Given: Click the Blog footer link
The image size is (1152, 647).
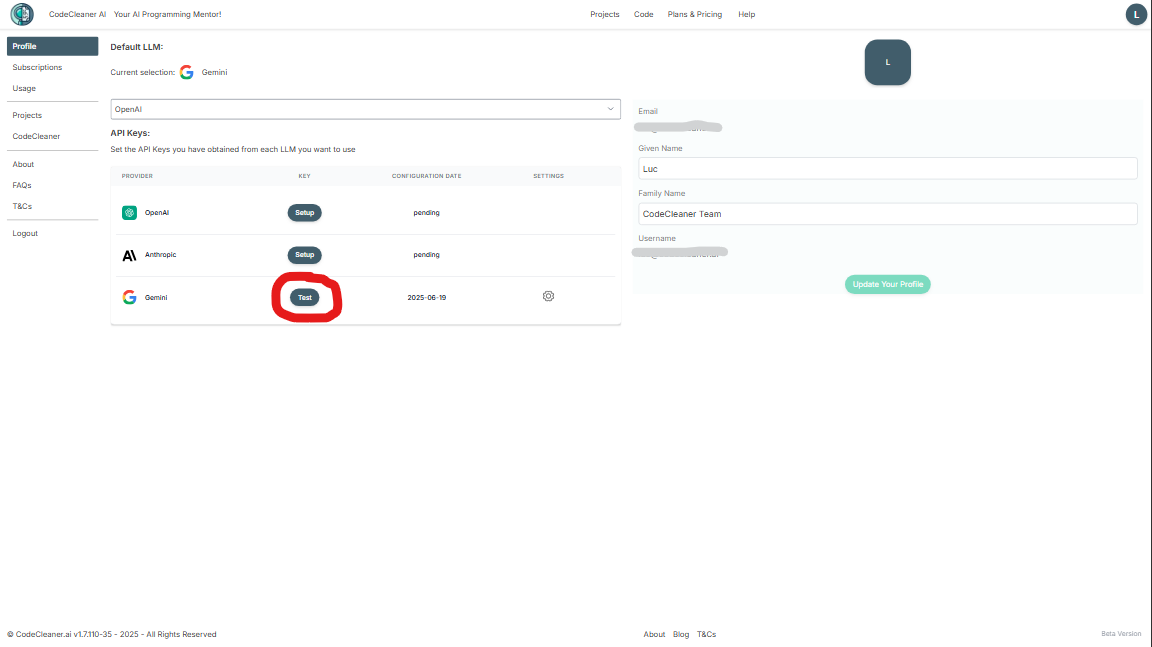Looking at the screenshot, I should [681, 635].
